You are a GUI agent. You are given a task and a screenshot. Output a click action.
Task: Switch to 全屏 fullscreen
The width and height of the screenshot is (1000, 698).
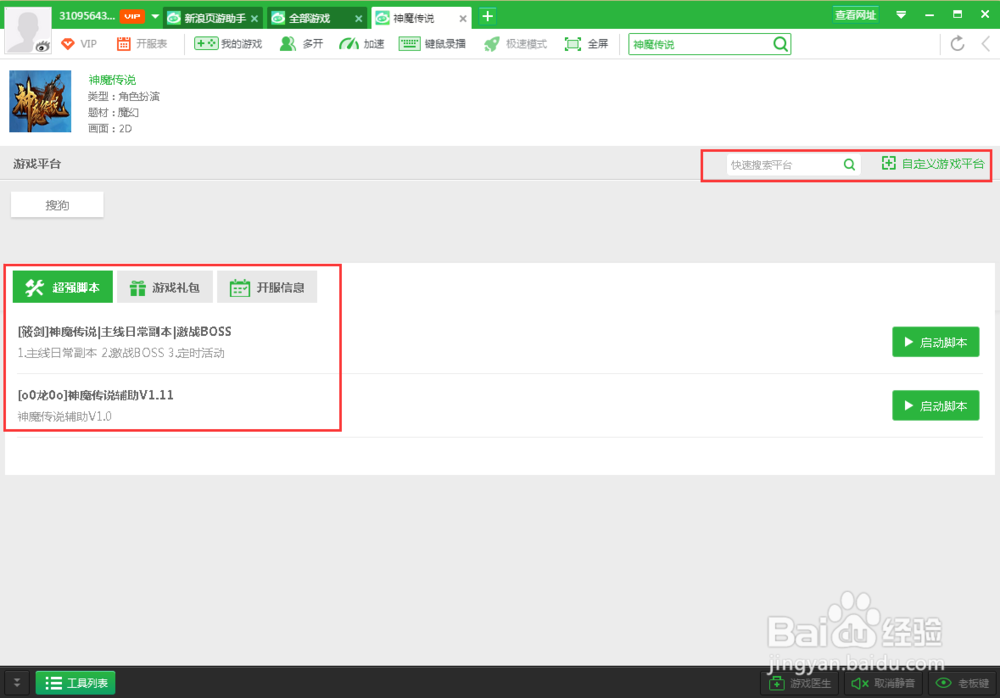586,44
